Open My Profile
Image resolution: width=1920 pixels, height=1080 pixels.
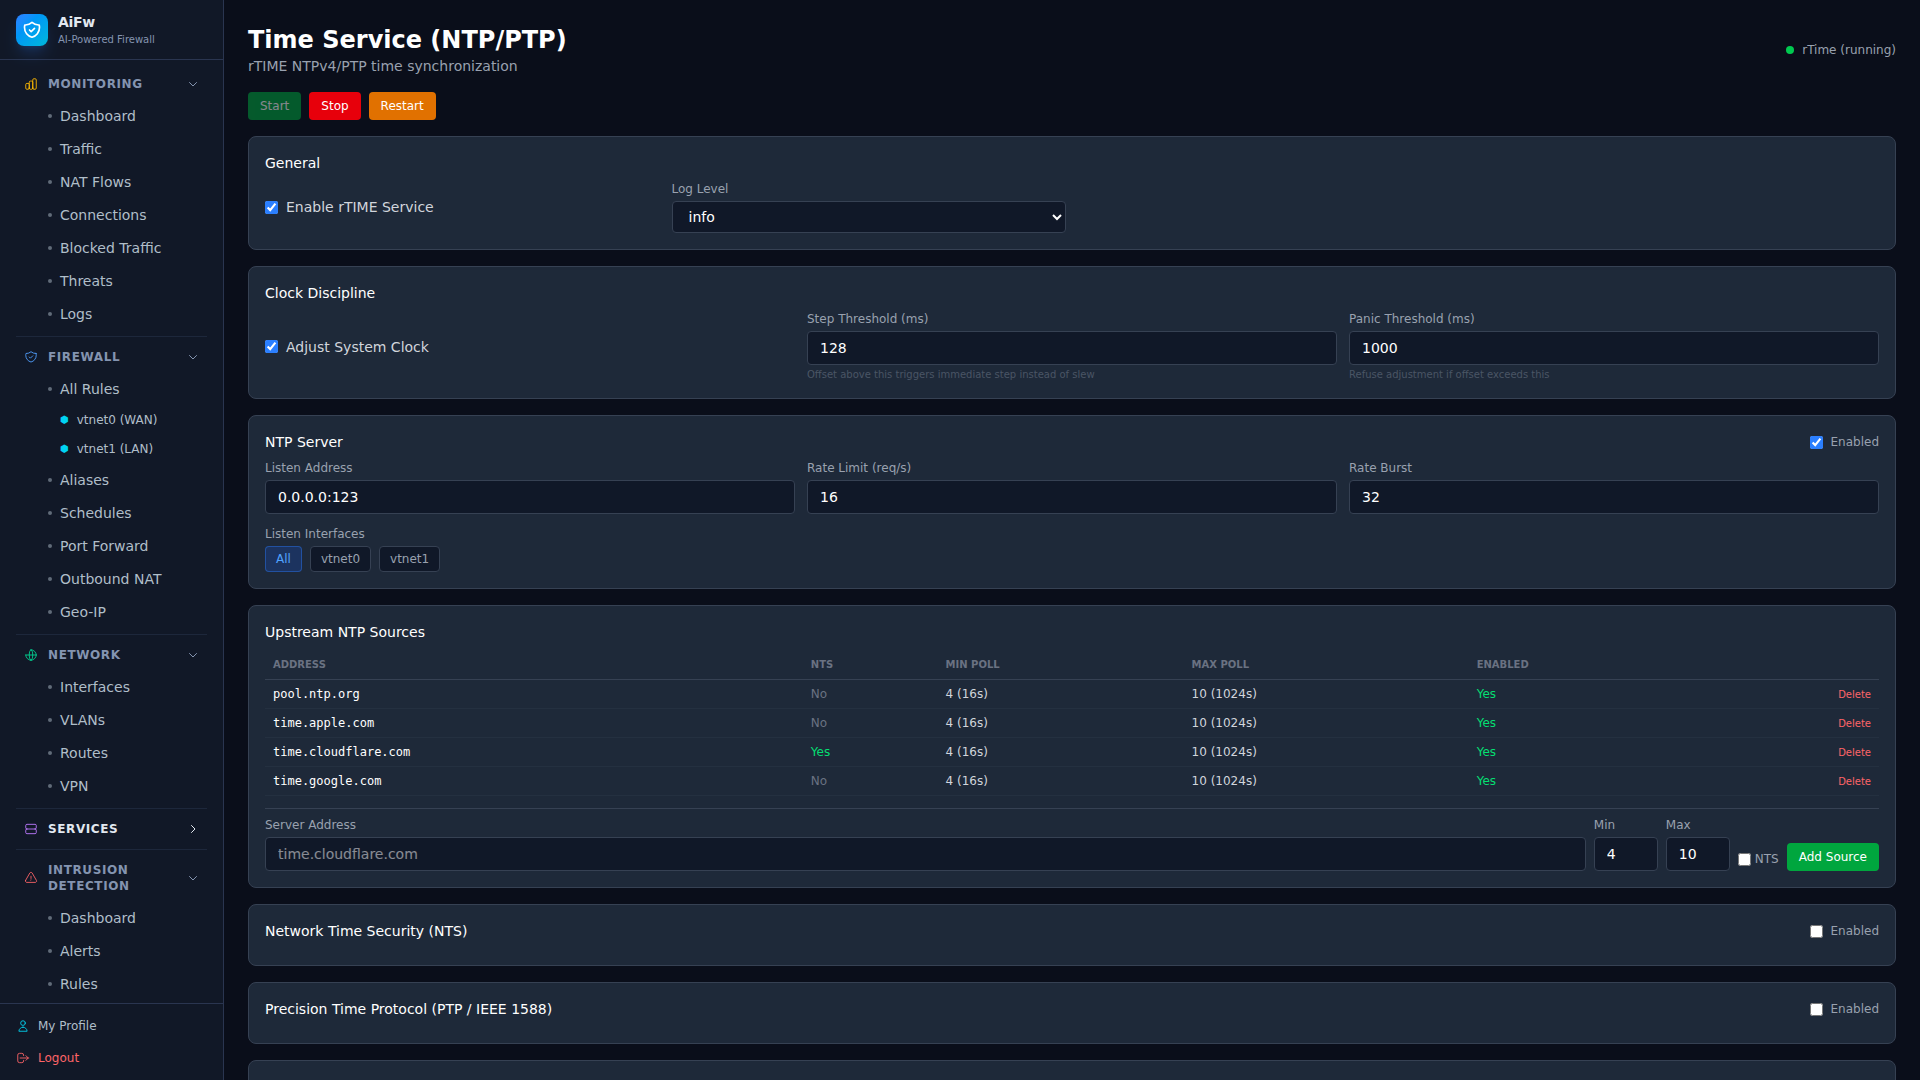(67, 1026)
